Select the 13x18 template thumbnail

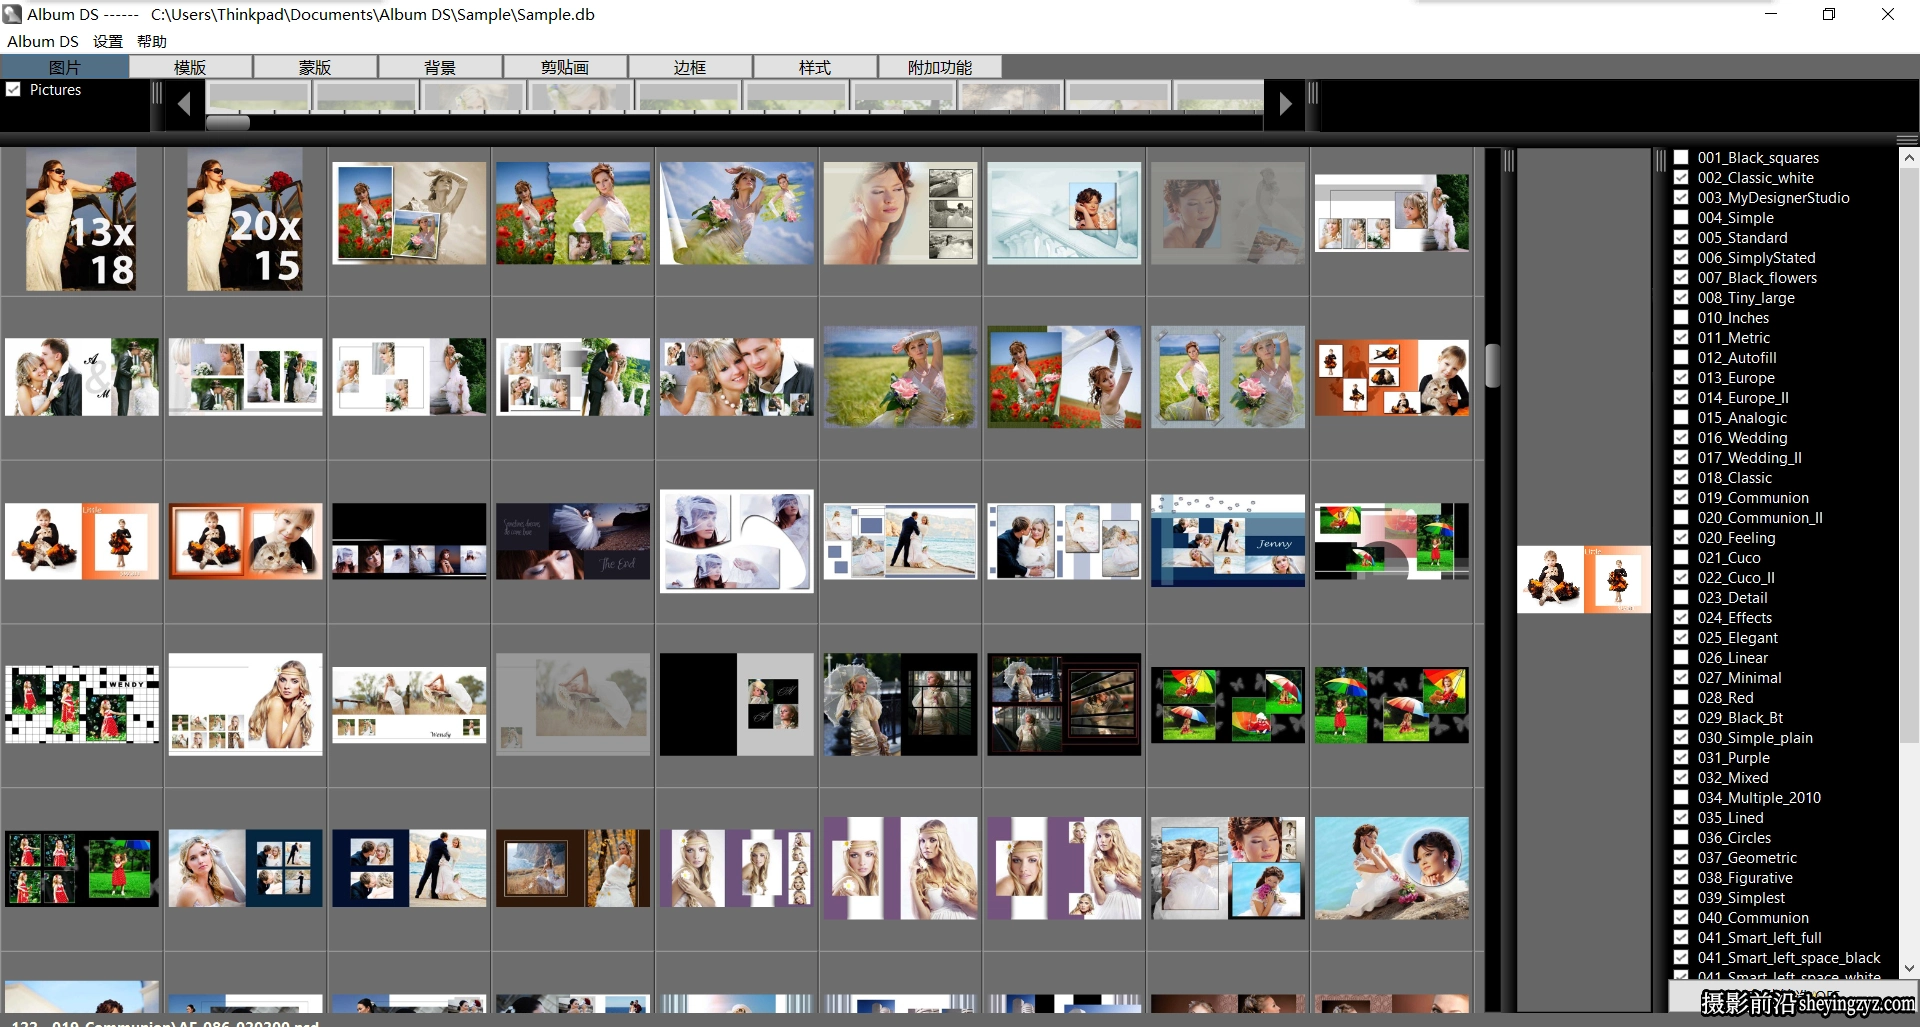click(x=82, y=220)
